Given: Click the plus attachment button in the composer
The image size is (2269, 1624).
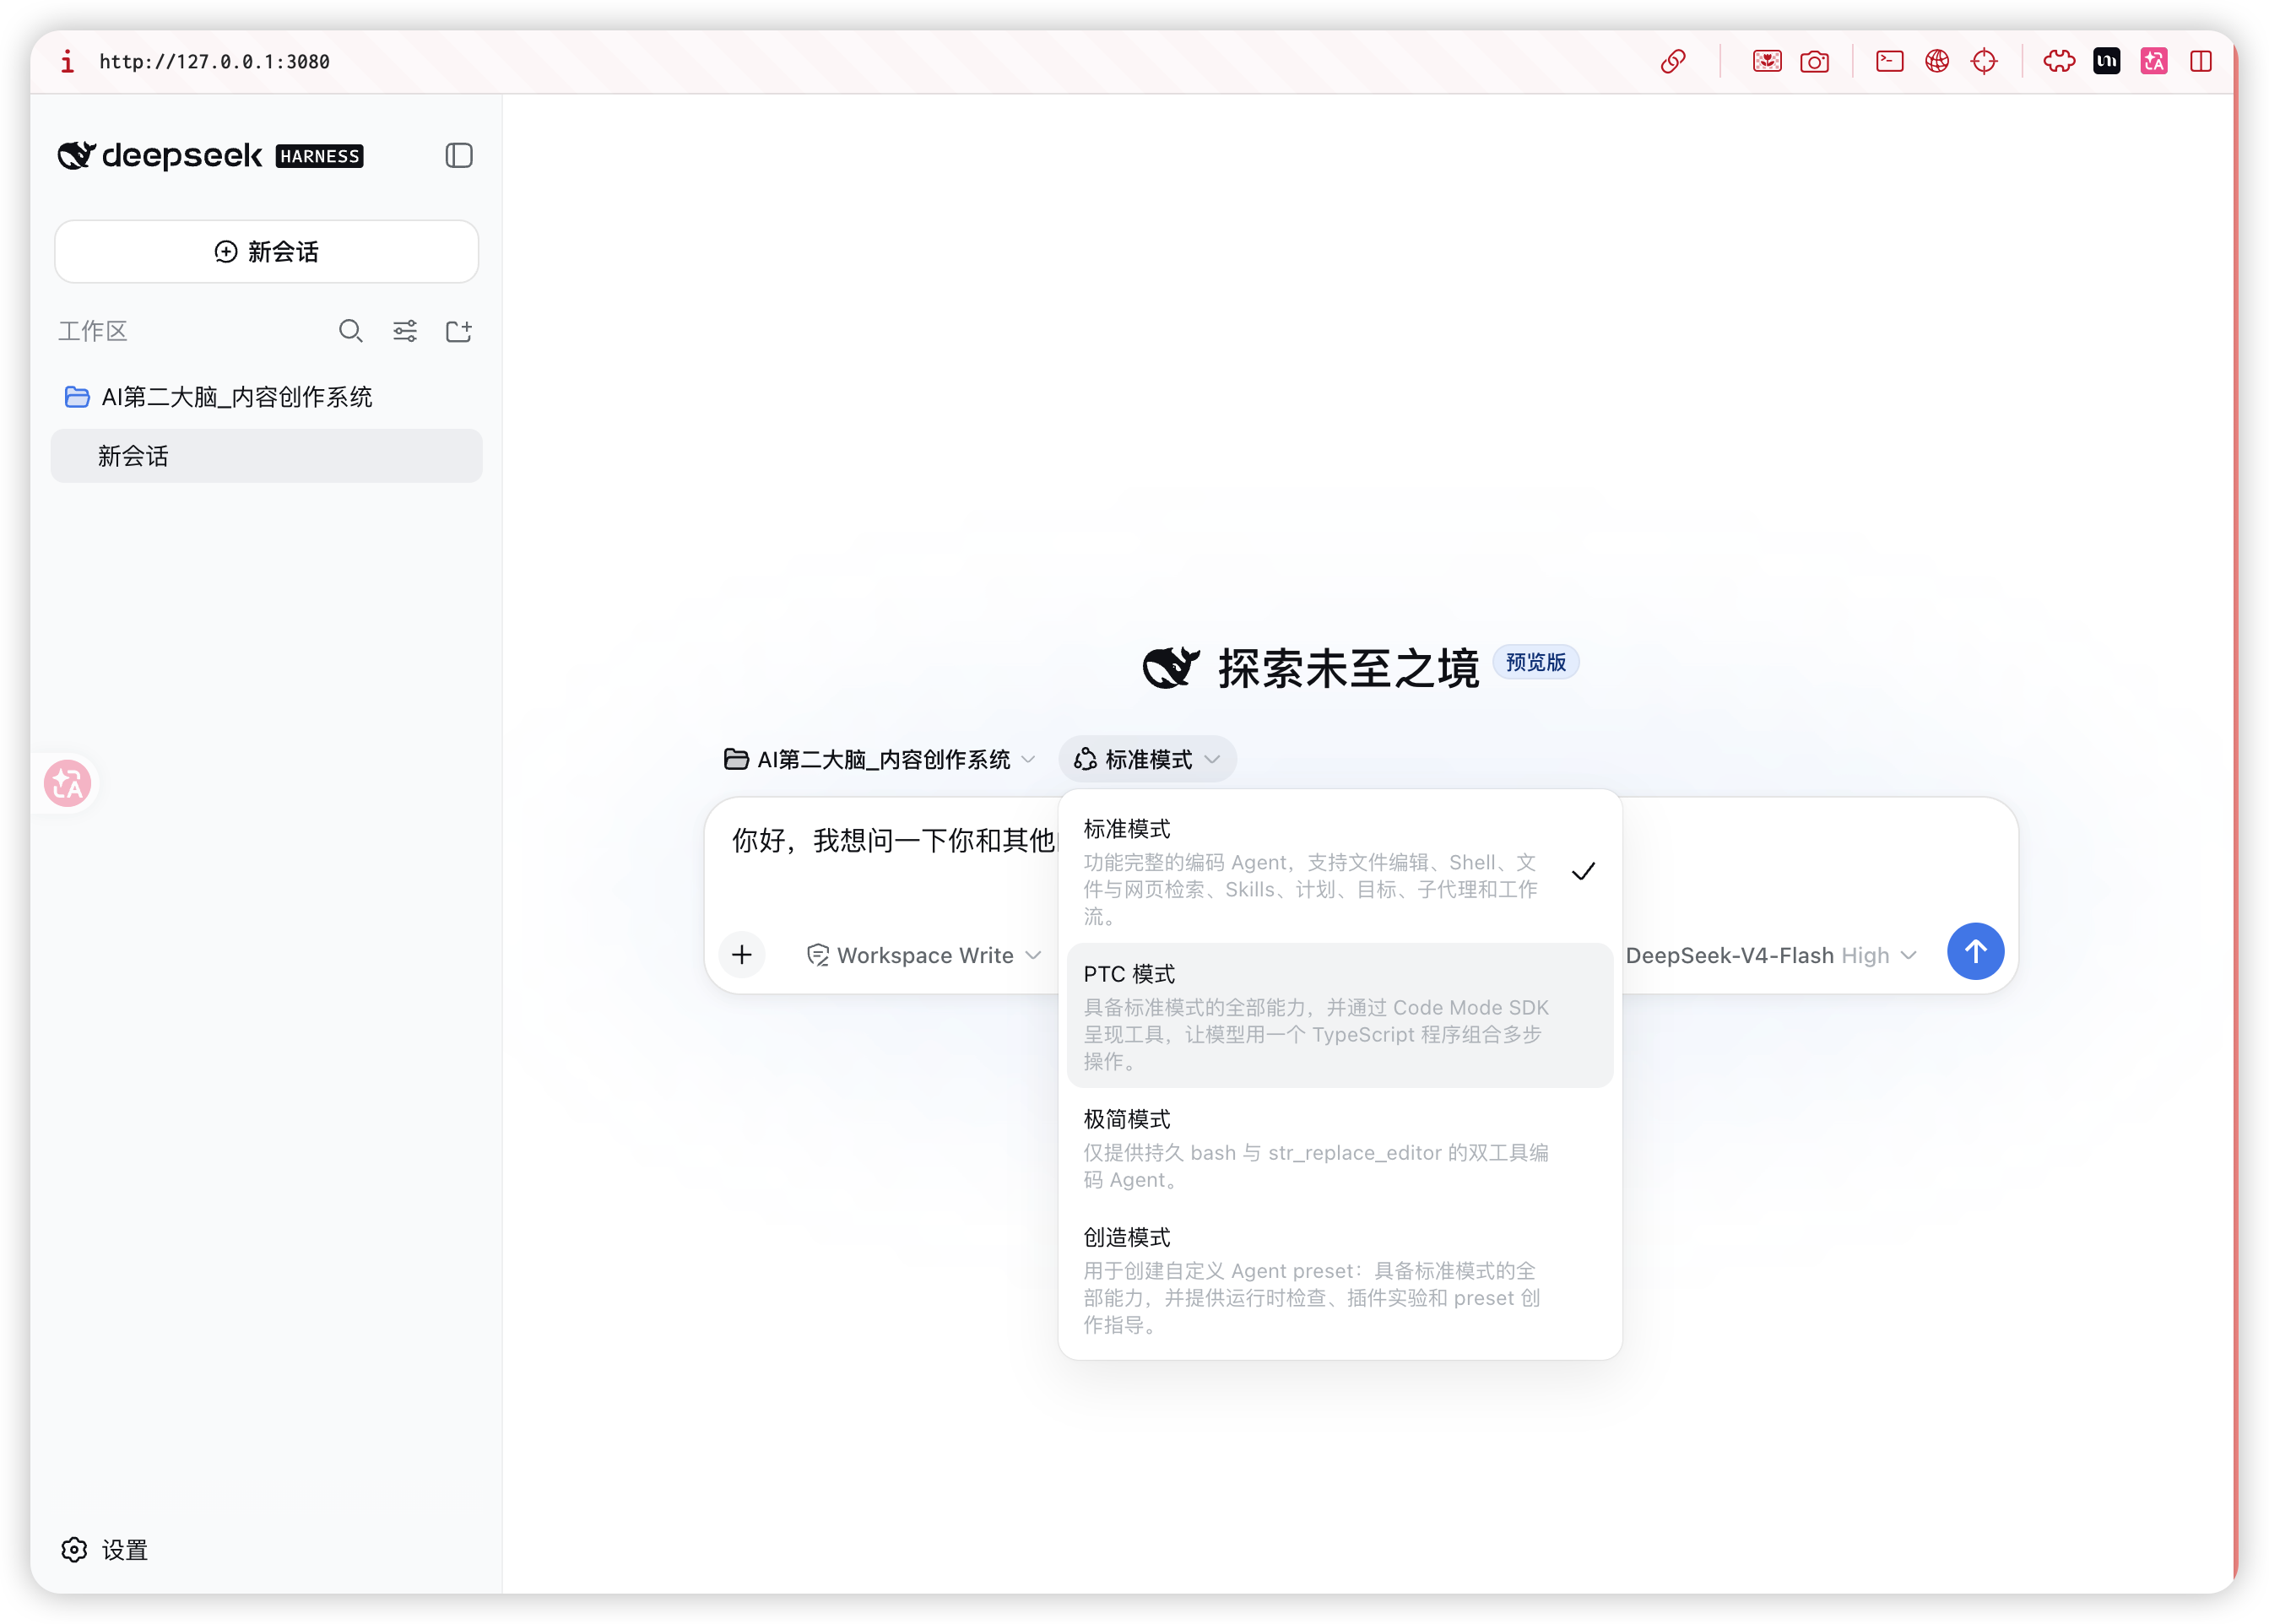Looking at the screenshot, I should coord(742,955).
